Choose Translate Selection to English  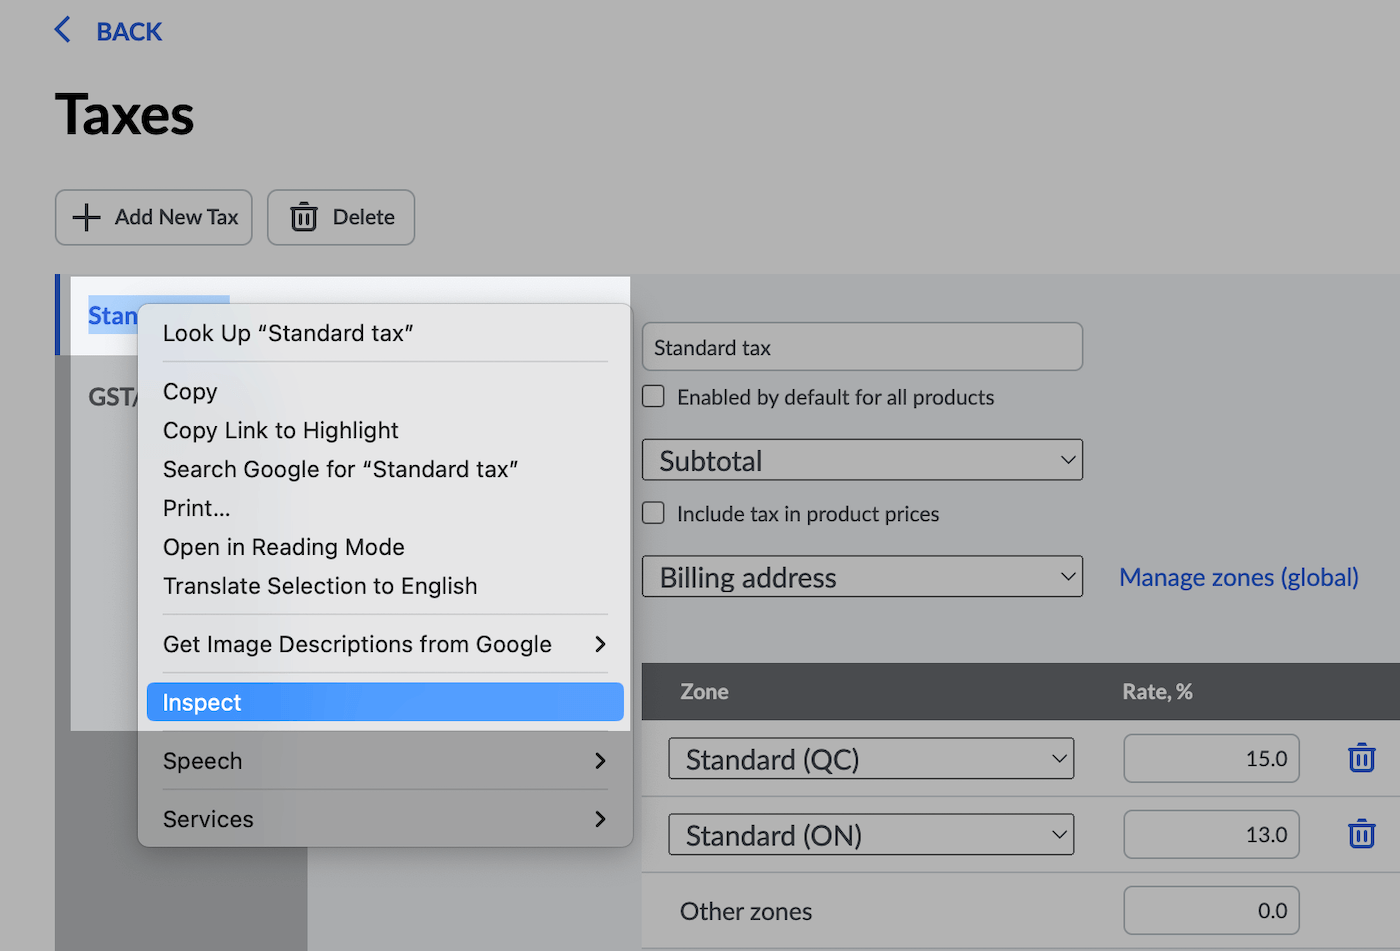pyautogui.click(x=320, y=586)
